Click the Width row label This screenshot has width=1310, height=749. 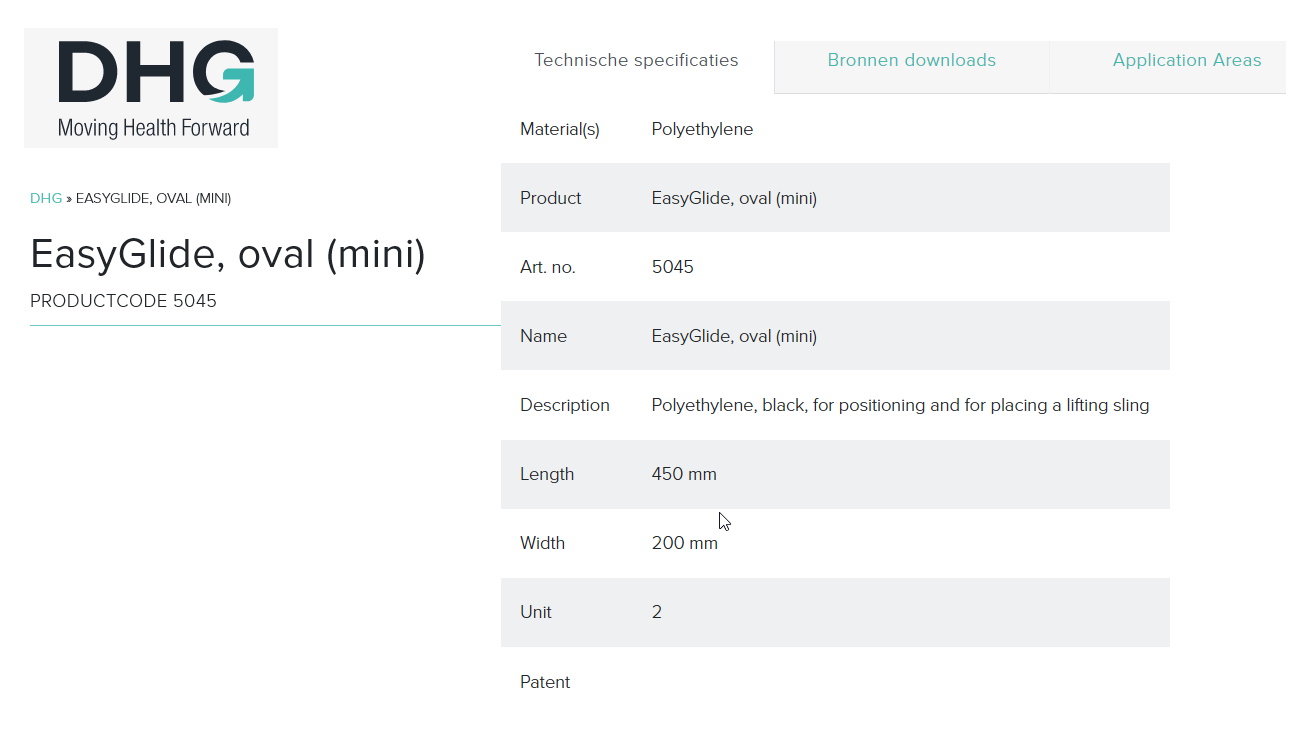point(542,543)
